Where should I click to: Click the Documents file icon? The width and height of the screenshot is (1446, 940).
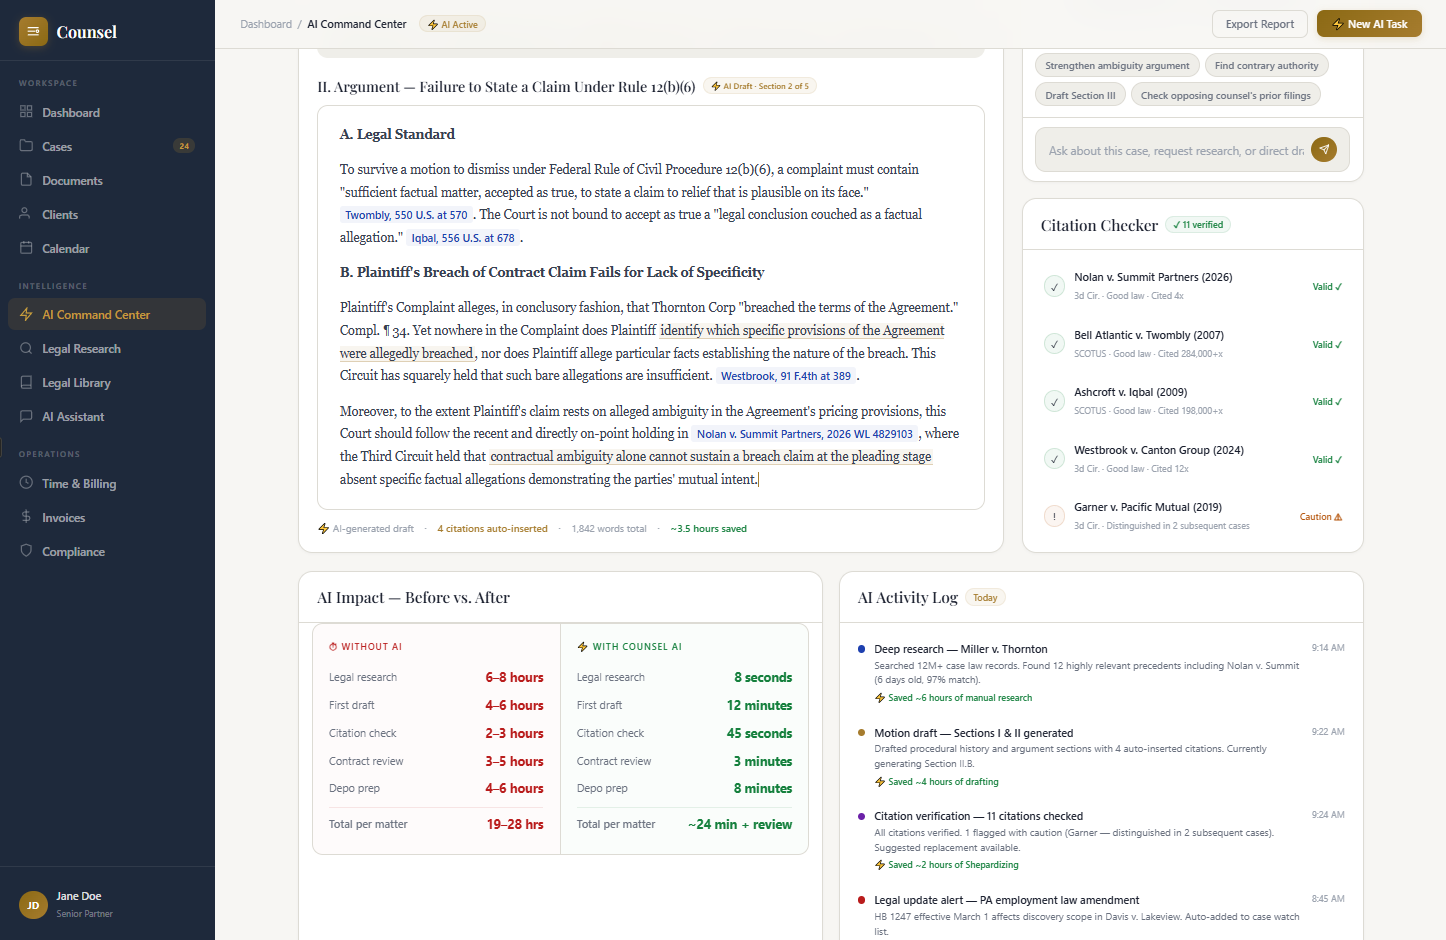coord(26,180)
